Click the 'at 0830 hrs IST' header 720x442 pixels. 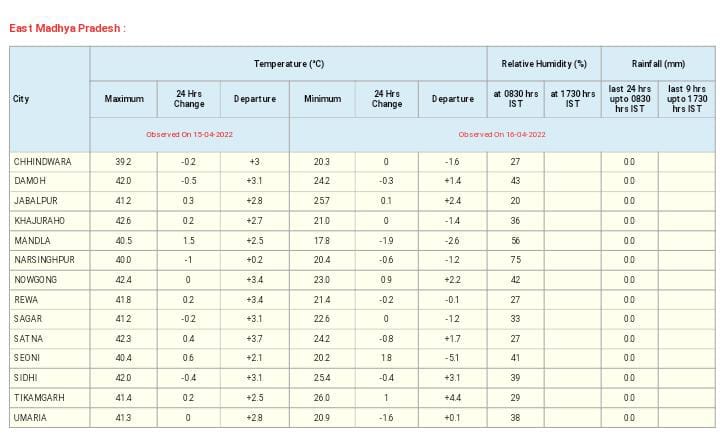click(x=515, y=99)
